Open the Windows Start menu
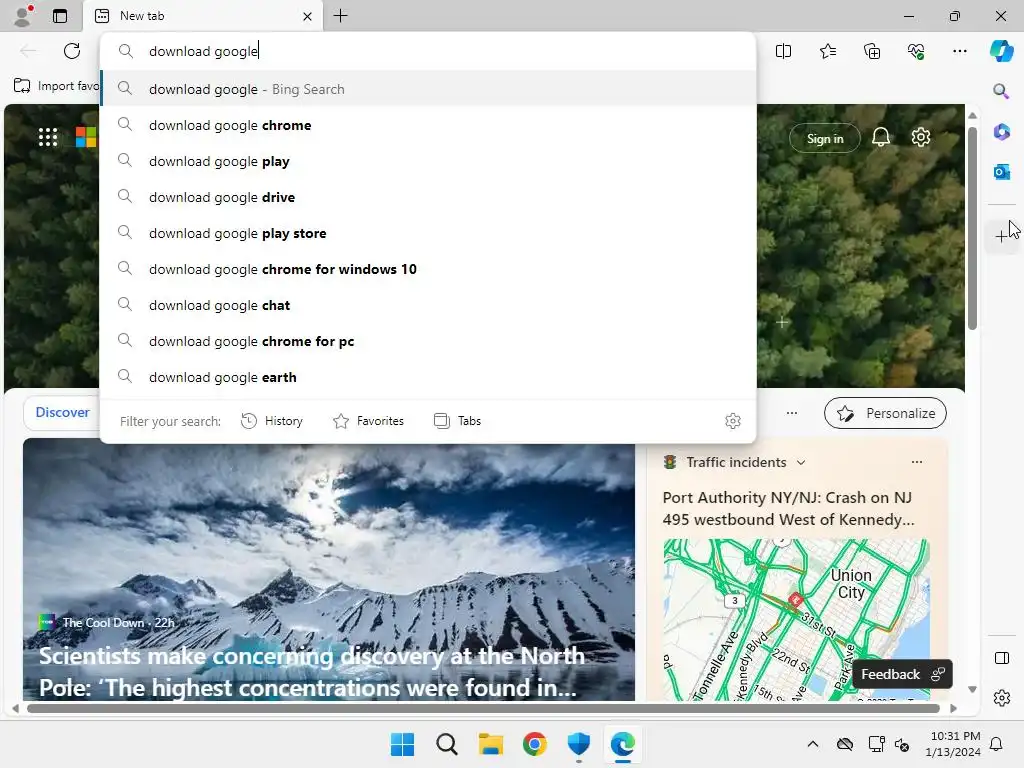Viewport: 1024px width, 768px height. pos(402,744)
